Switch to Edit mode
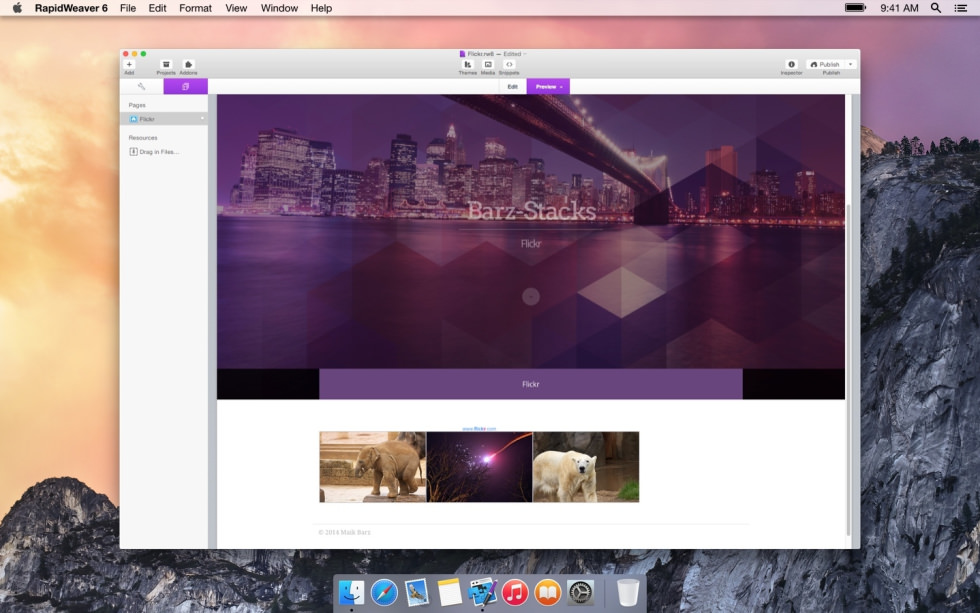 click(x=512, y=87)
